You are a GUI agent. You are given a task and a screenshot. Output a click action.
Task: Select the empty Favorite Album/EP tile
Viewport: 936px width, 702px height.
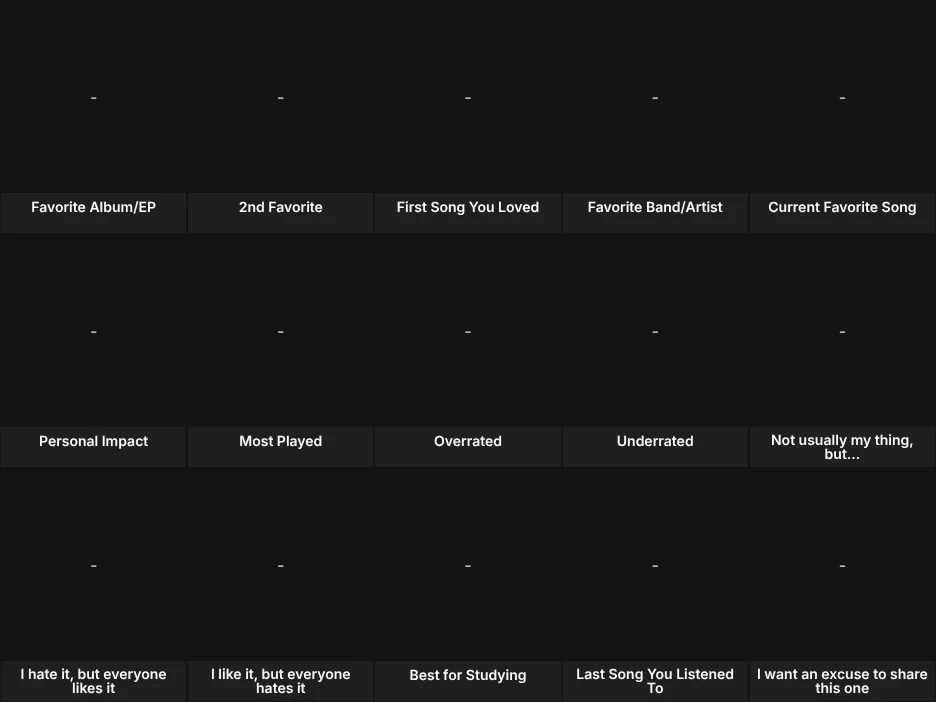93,97
